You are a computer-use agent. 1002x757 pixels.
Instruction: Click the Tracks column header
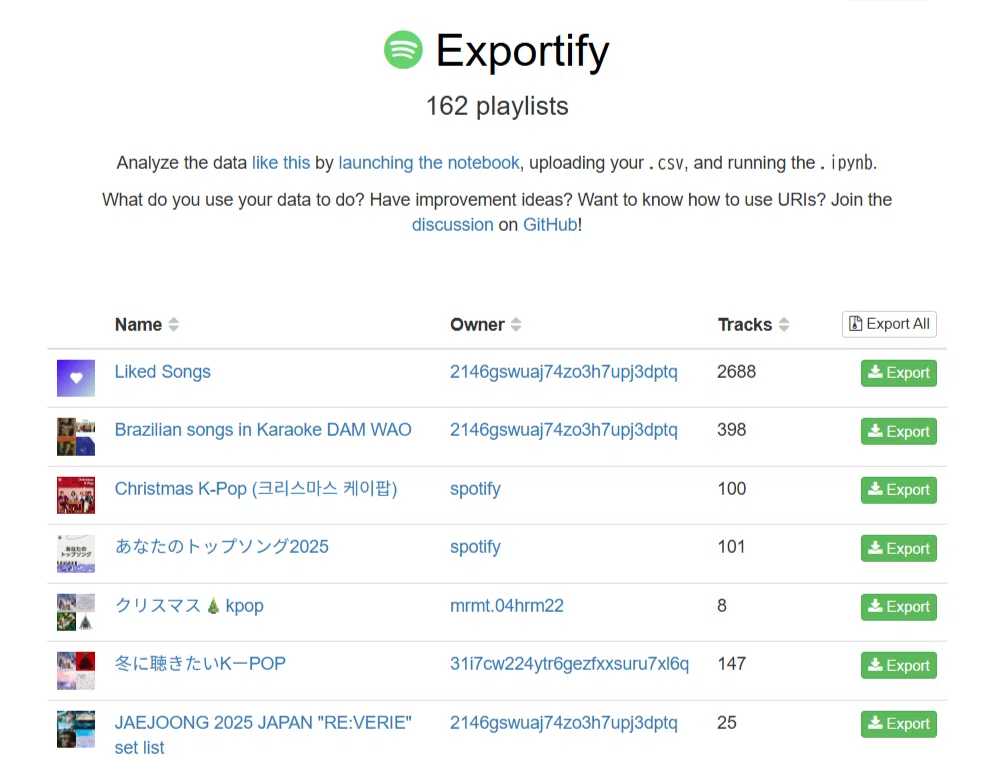pyautogui.click(x=744, y=325)
